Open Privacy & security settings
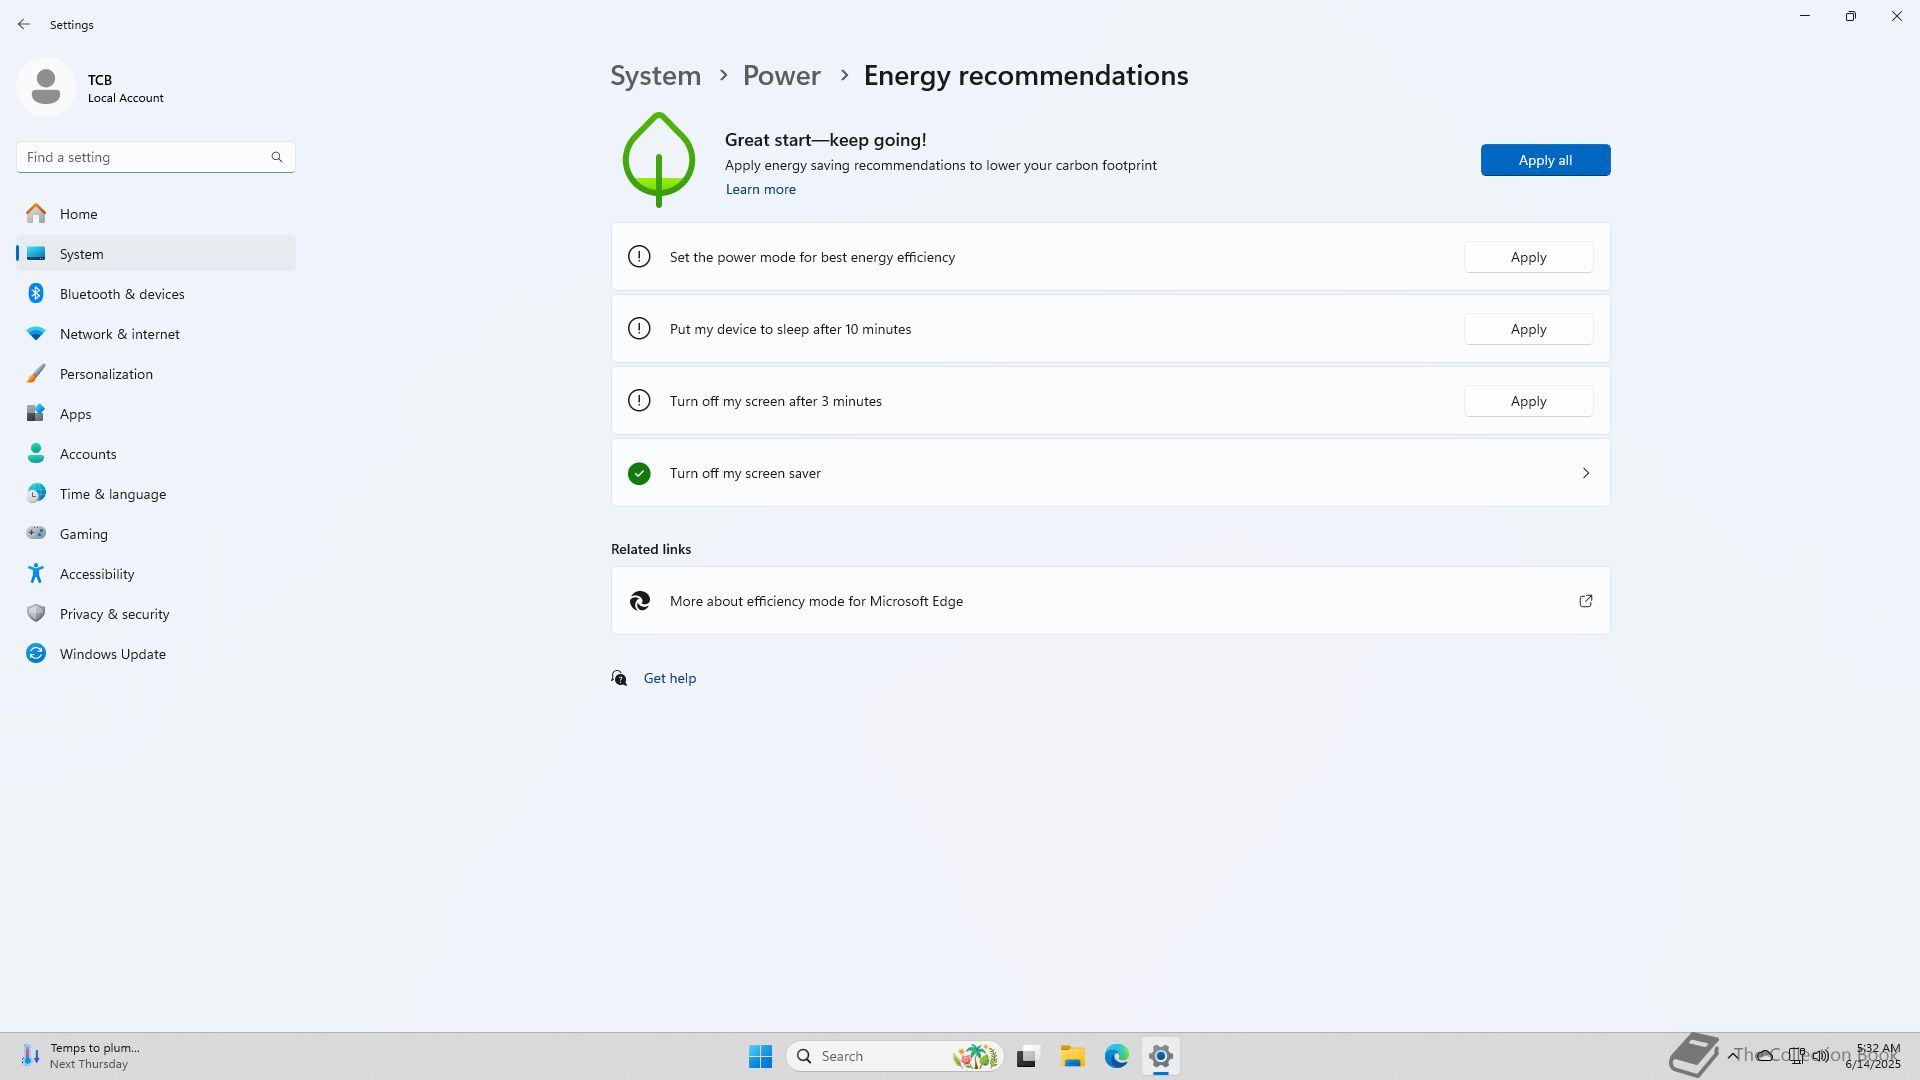The width and height of the screenshot is (1920, 1080). point(114,614)
